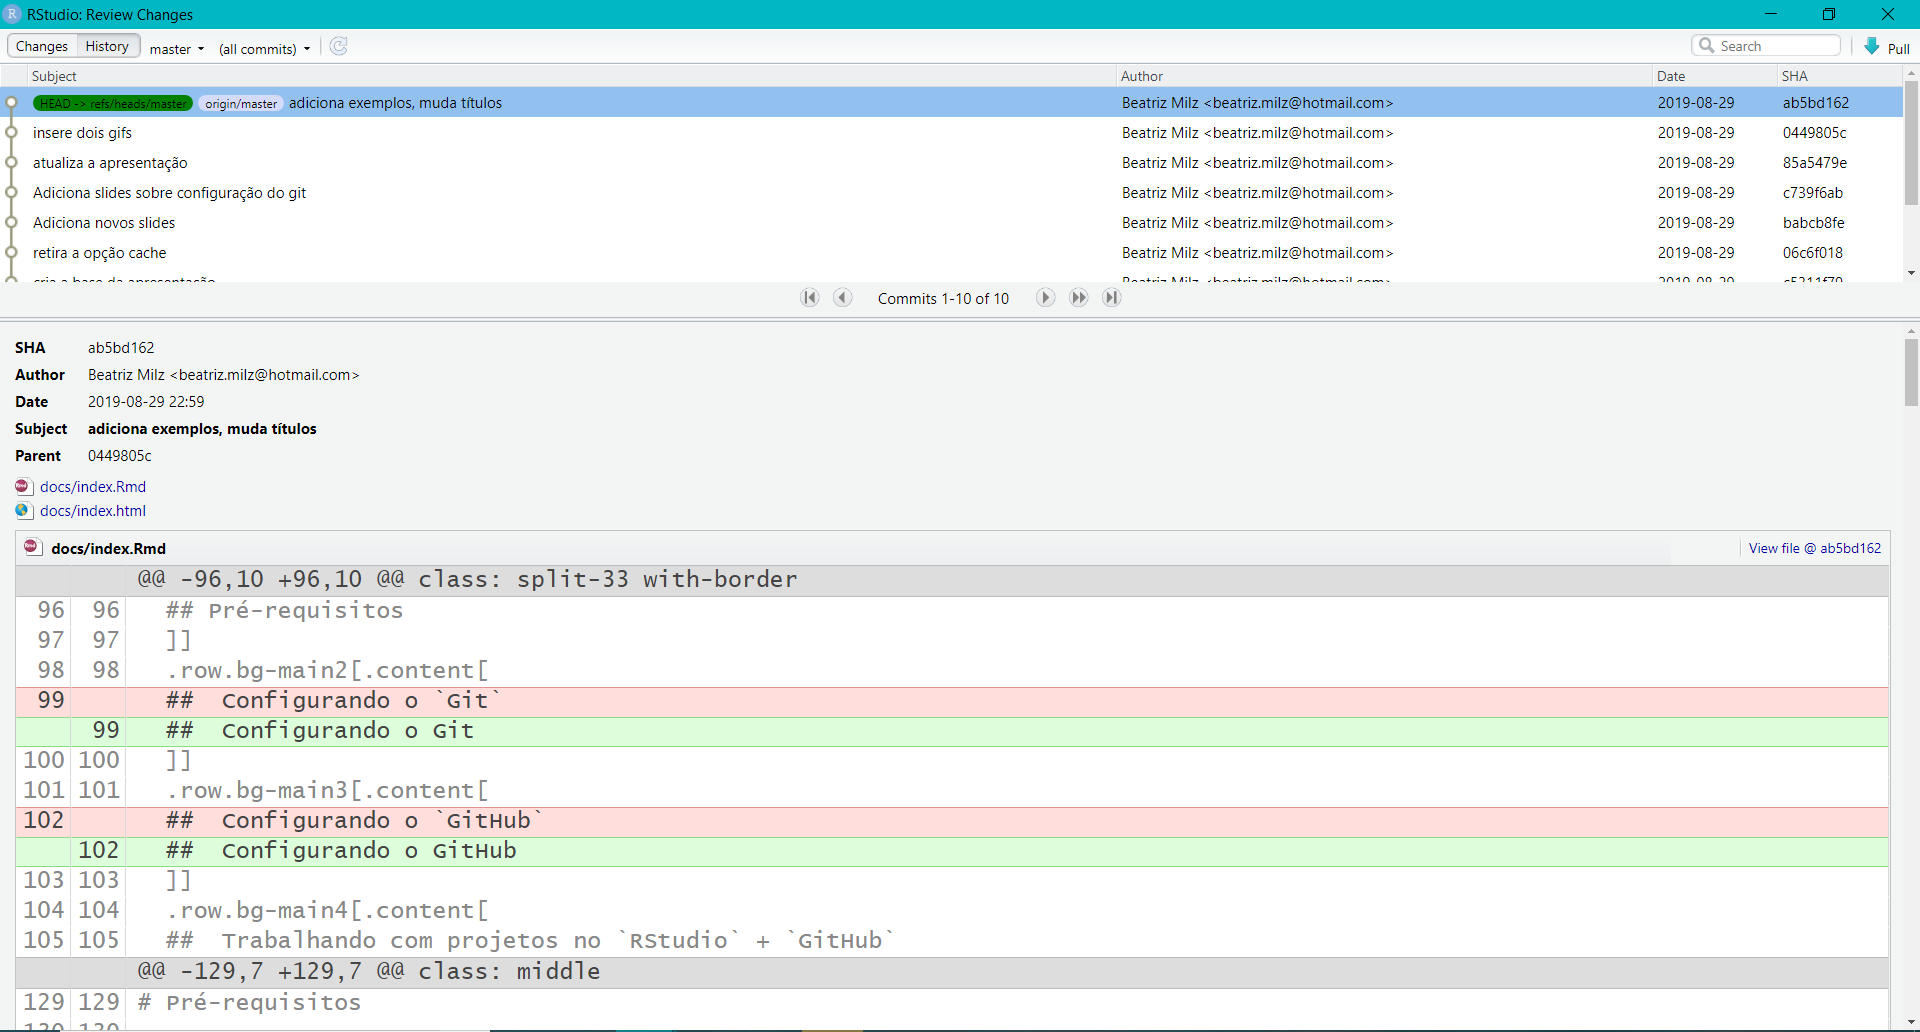1920x1032 pixels.
Task: Go to the previous page of commits
Action: 843,298
